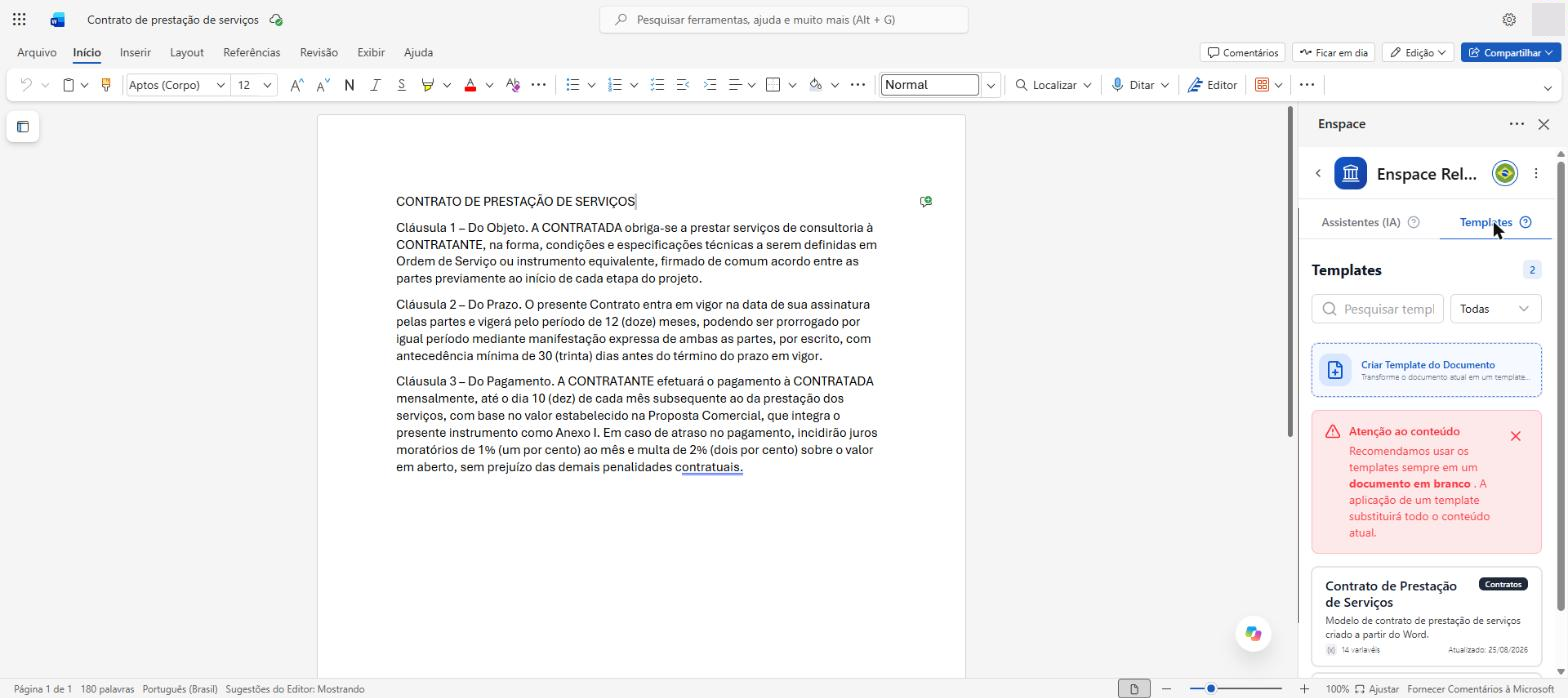Click the paragraph alignment icon
Viewport: 1568px width, 698px height.
pyautogui.click(x=735, y=85)
